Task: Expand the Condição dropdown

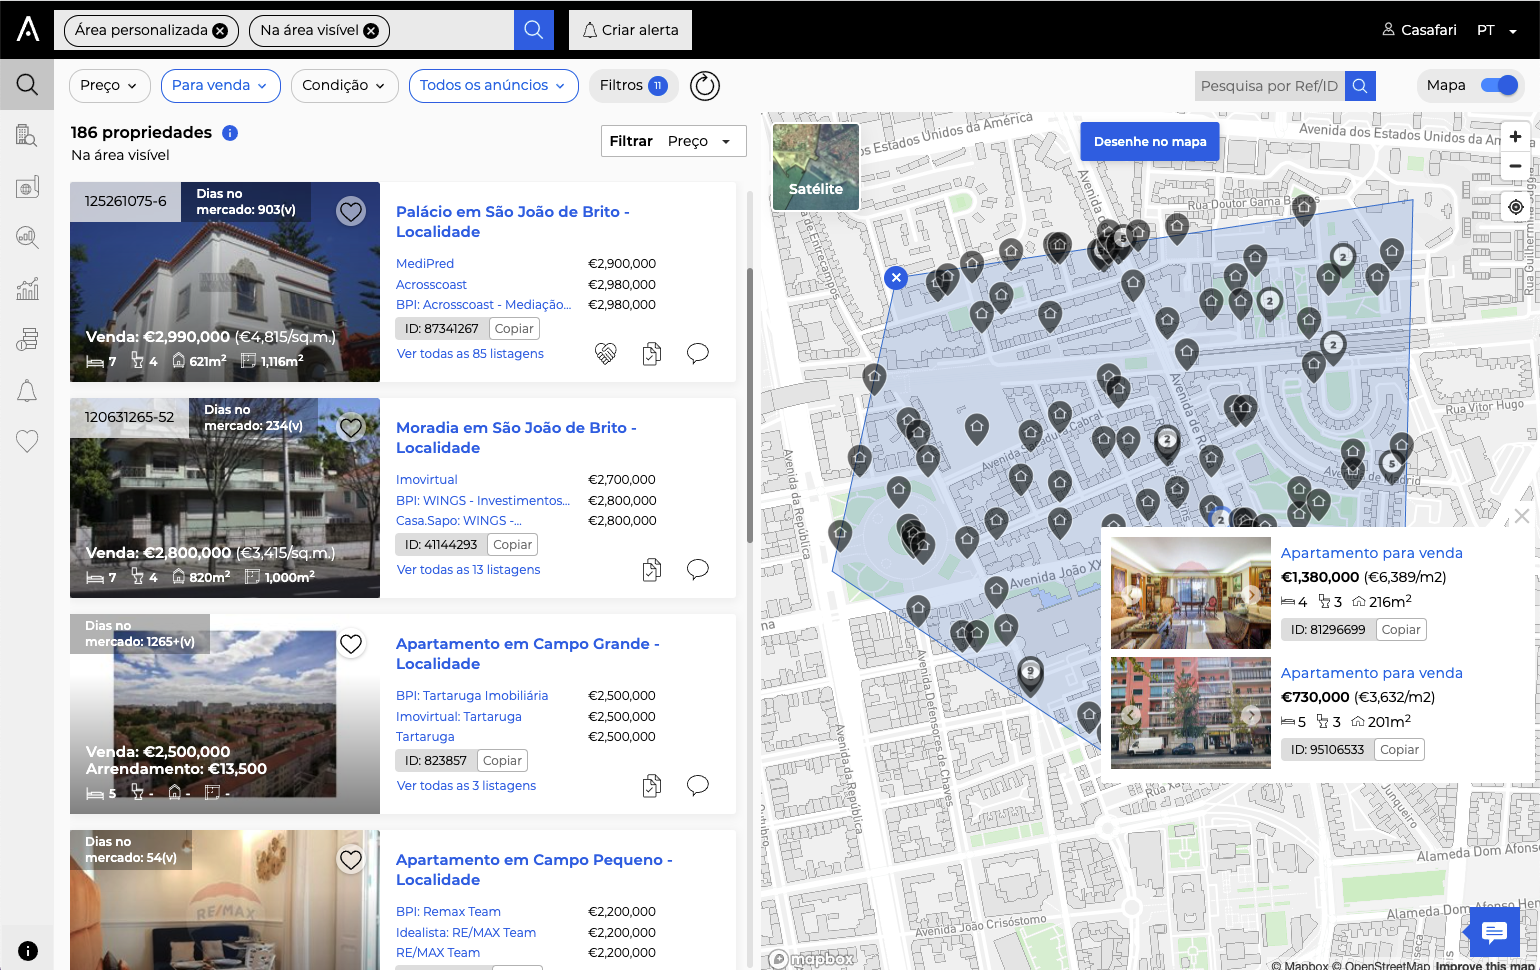Action: point(344,86)
